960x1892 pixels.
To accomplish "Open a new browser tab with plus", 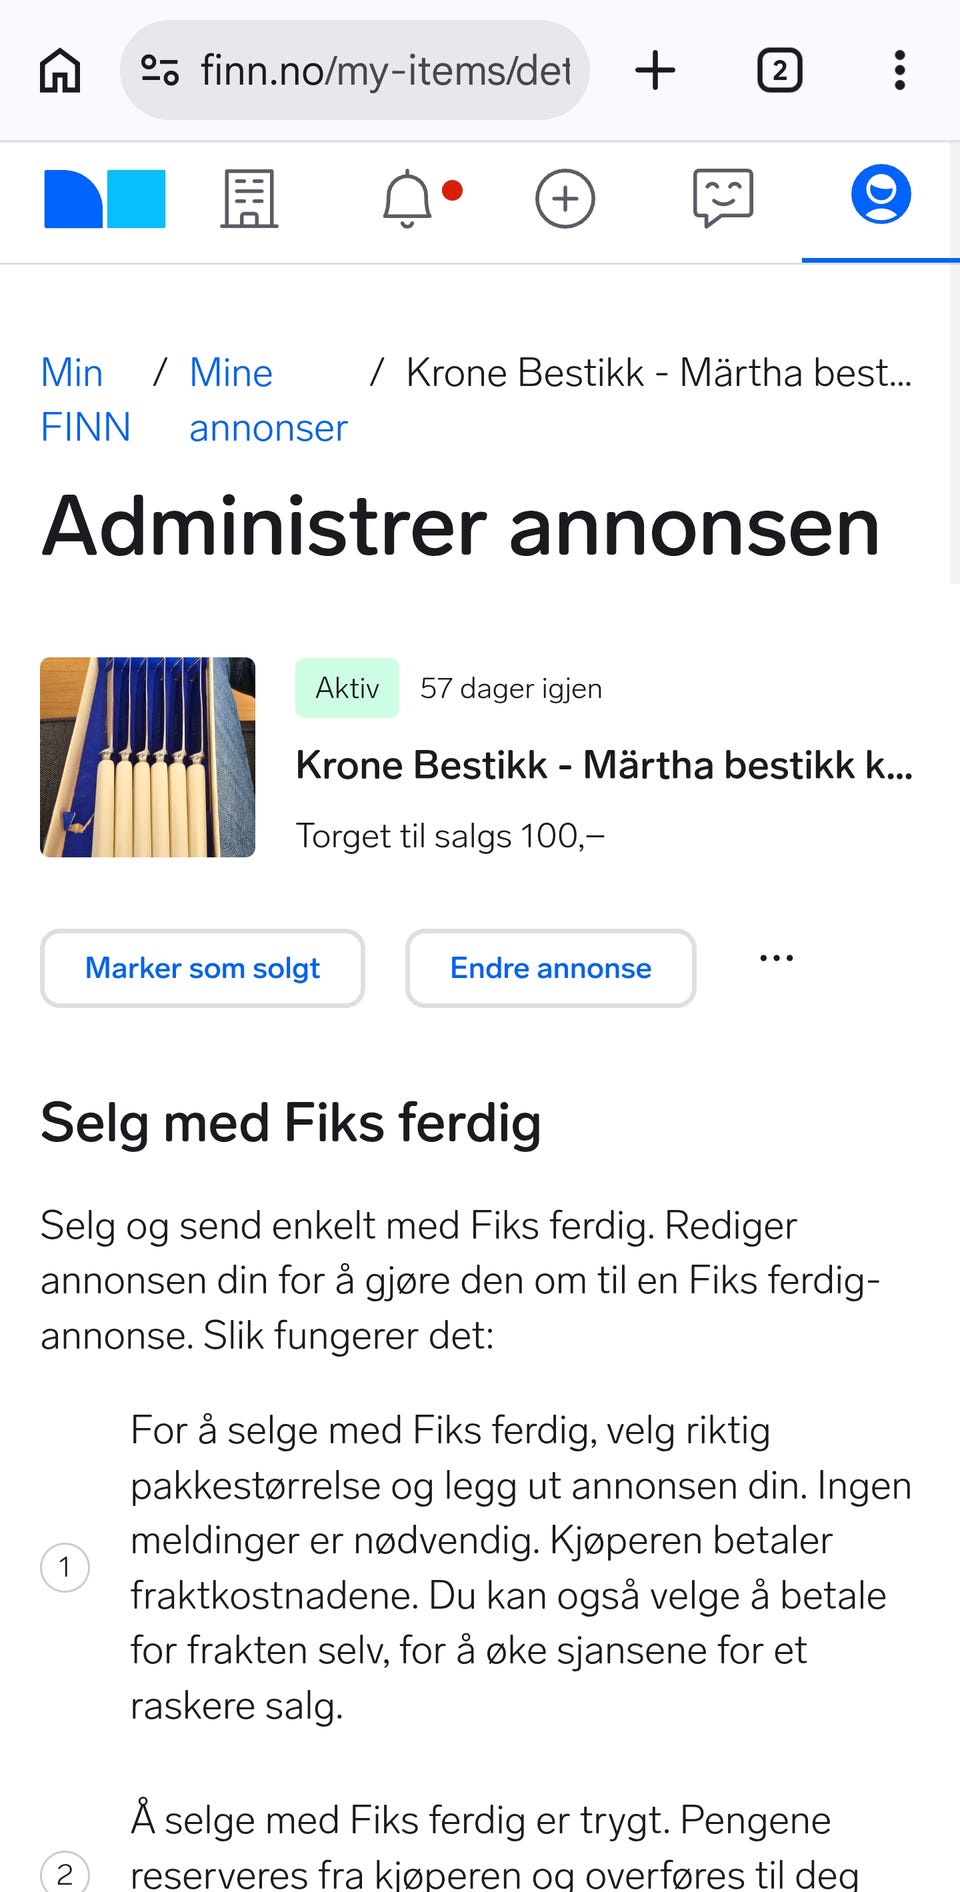I will coord(655,71).
